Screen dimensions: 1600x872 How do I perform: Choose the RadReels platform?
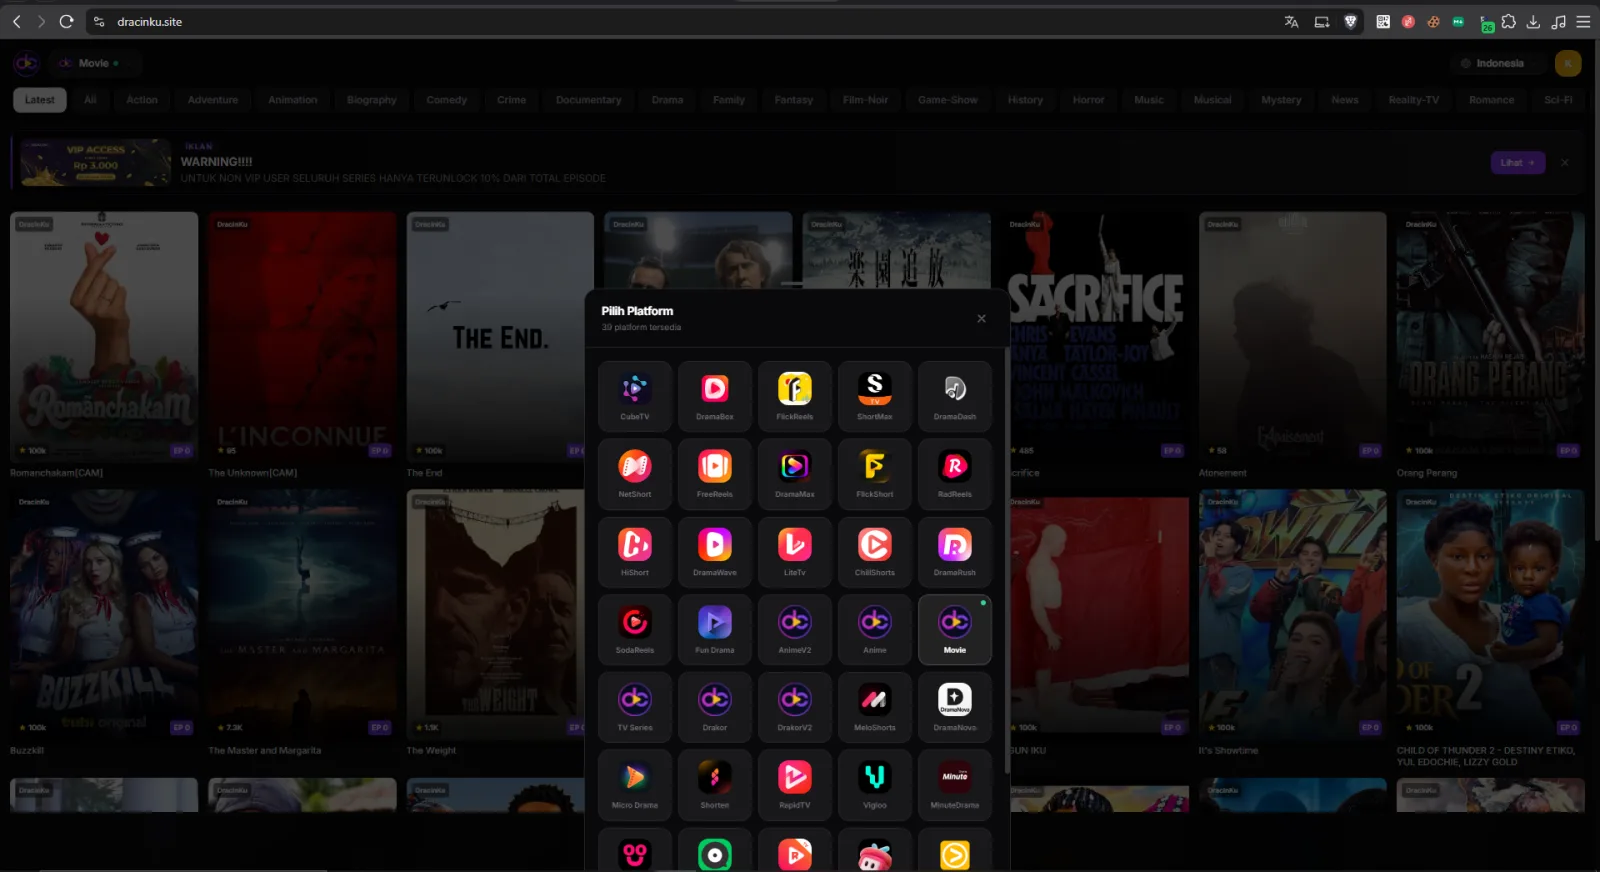955,474
